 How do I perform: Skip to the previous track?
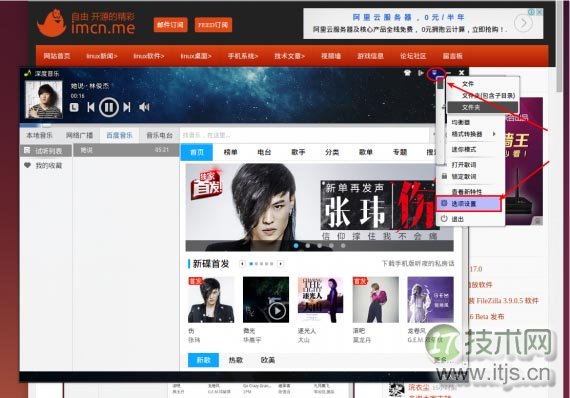click(x=91, y=107)
